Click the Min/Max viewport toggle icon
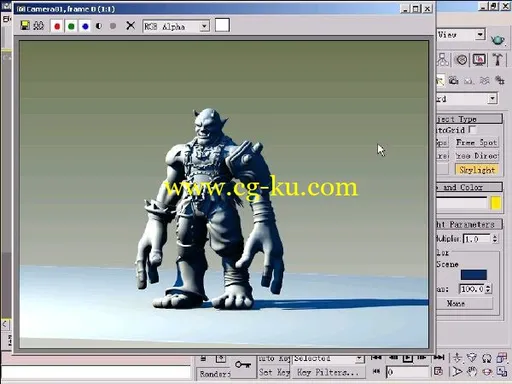Viewport: 512px width, 384px height. (x=502, y=371)
